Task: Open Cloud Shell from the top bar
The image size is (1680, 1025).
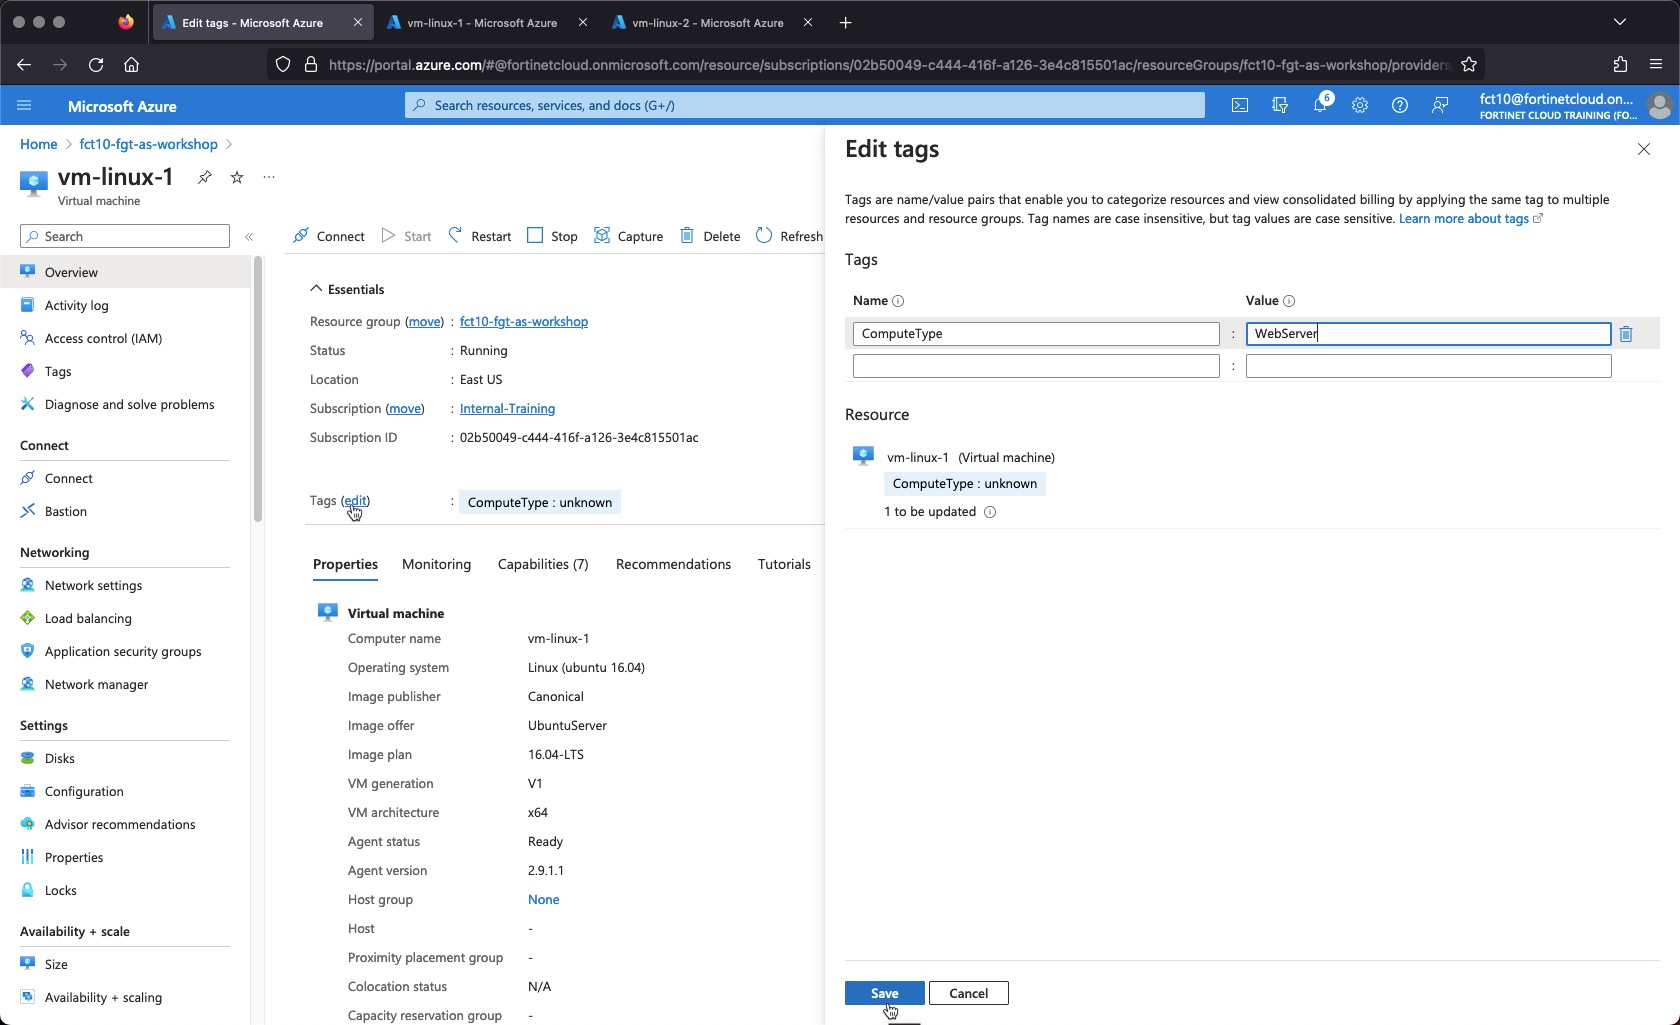Action: tap(1240, 105)
